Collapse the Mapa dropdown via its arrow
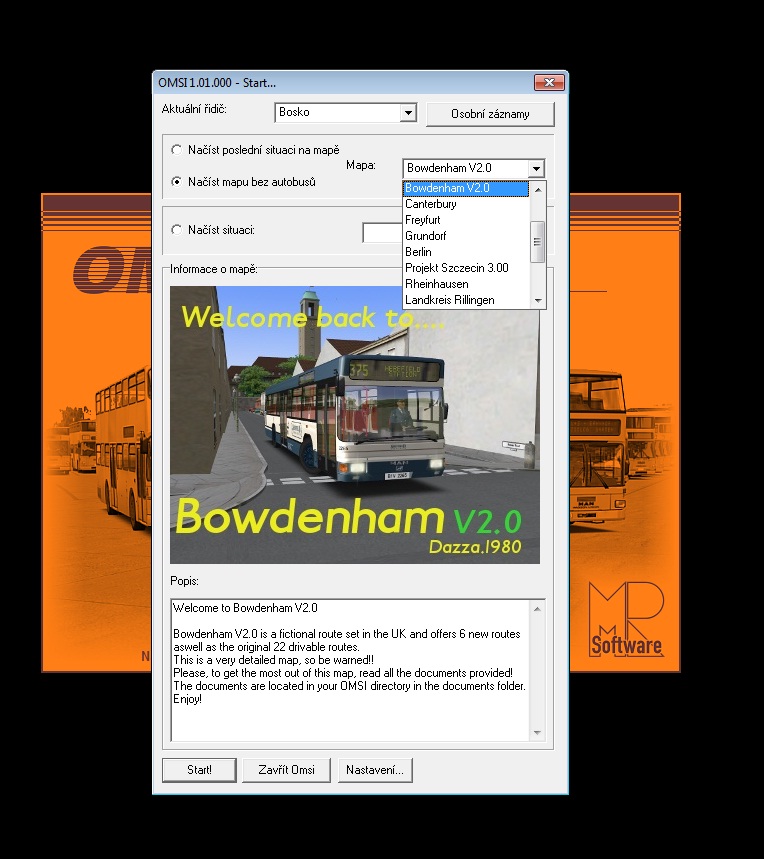 [536, 169]
